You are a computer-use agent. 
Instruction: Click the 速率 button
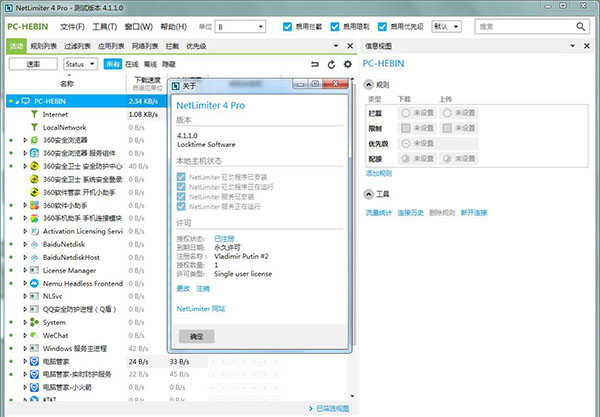pos(33,64)
